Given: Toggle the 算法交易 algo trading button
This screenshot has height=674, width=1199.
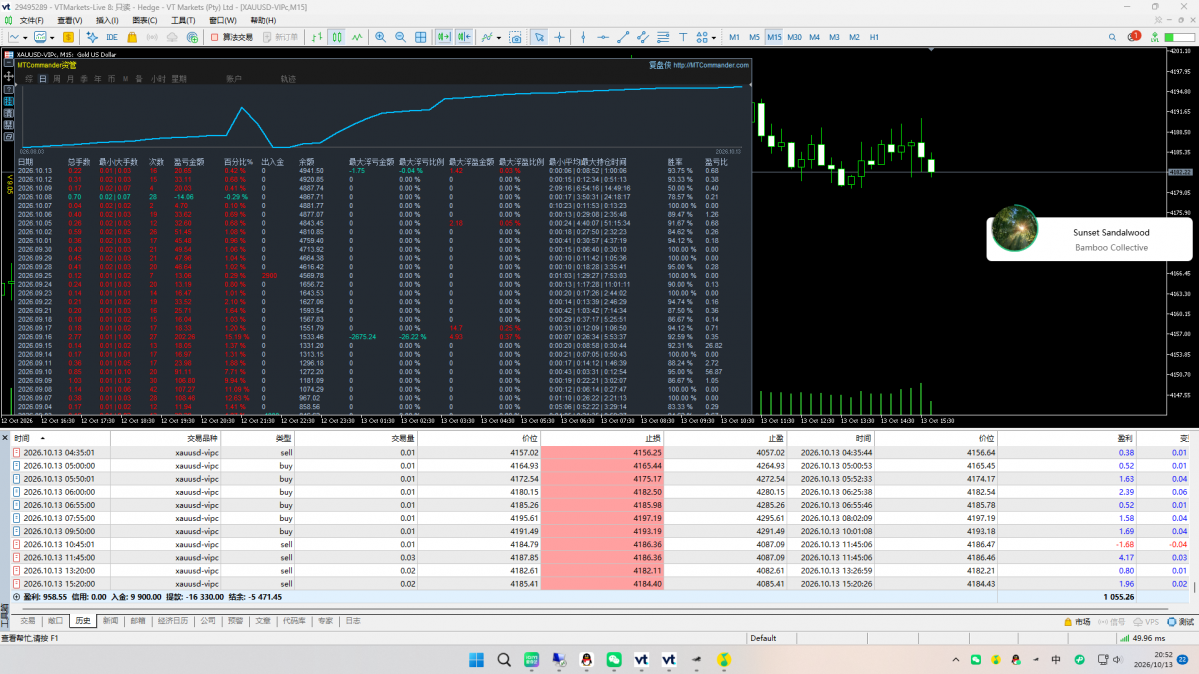Looking at the screenshot, I should click(232, 37).
